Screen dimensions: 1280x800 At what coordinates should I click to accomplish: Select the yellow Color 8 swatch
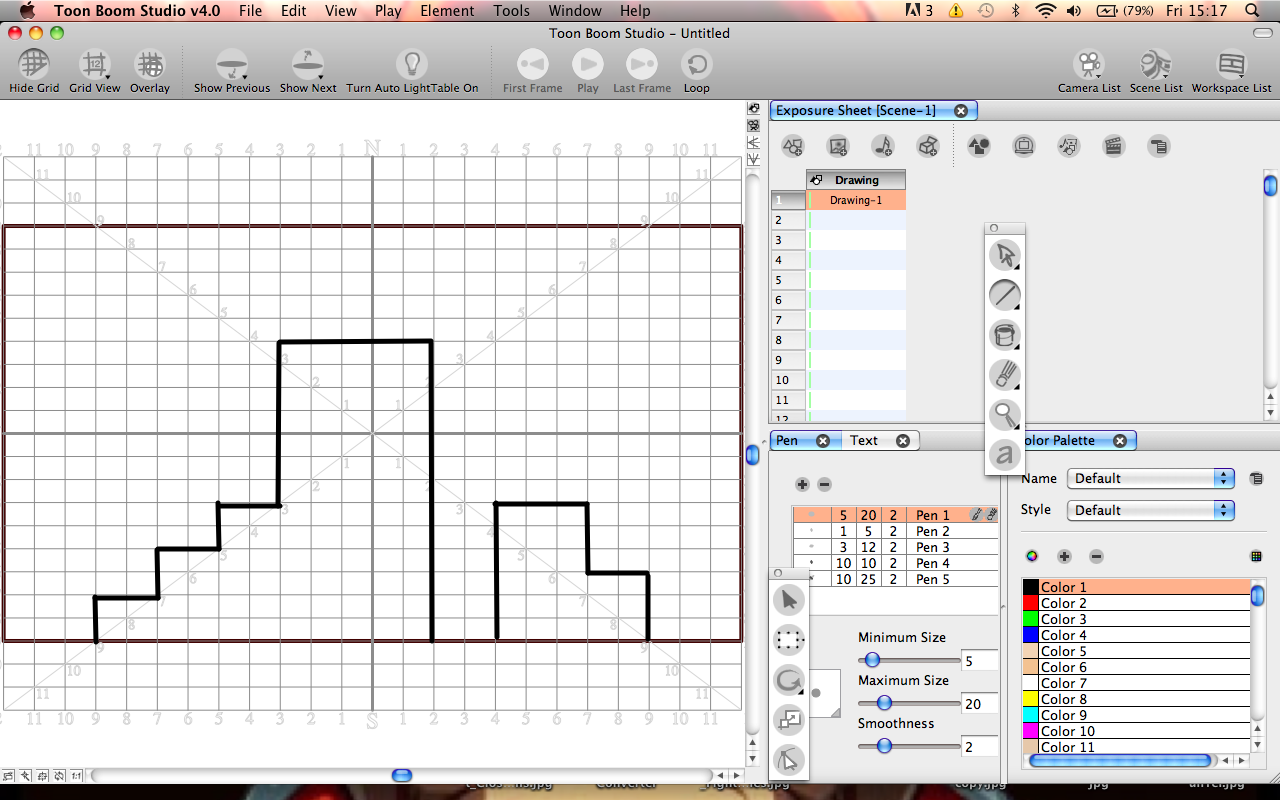point(1031,699)
